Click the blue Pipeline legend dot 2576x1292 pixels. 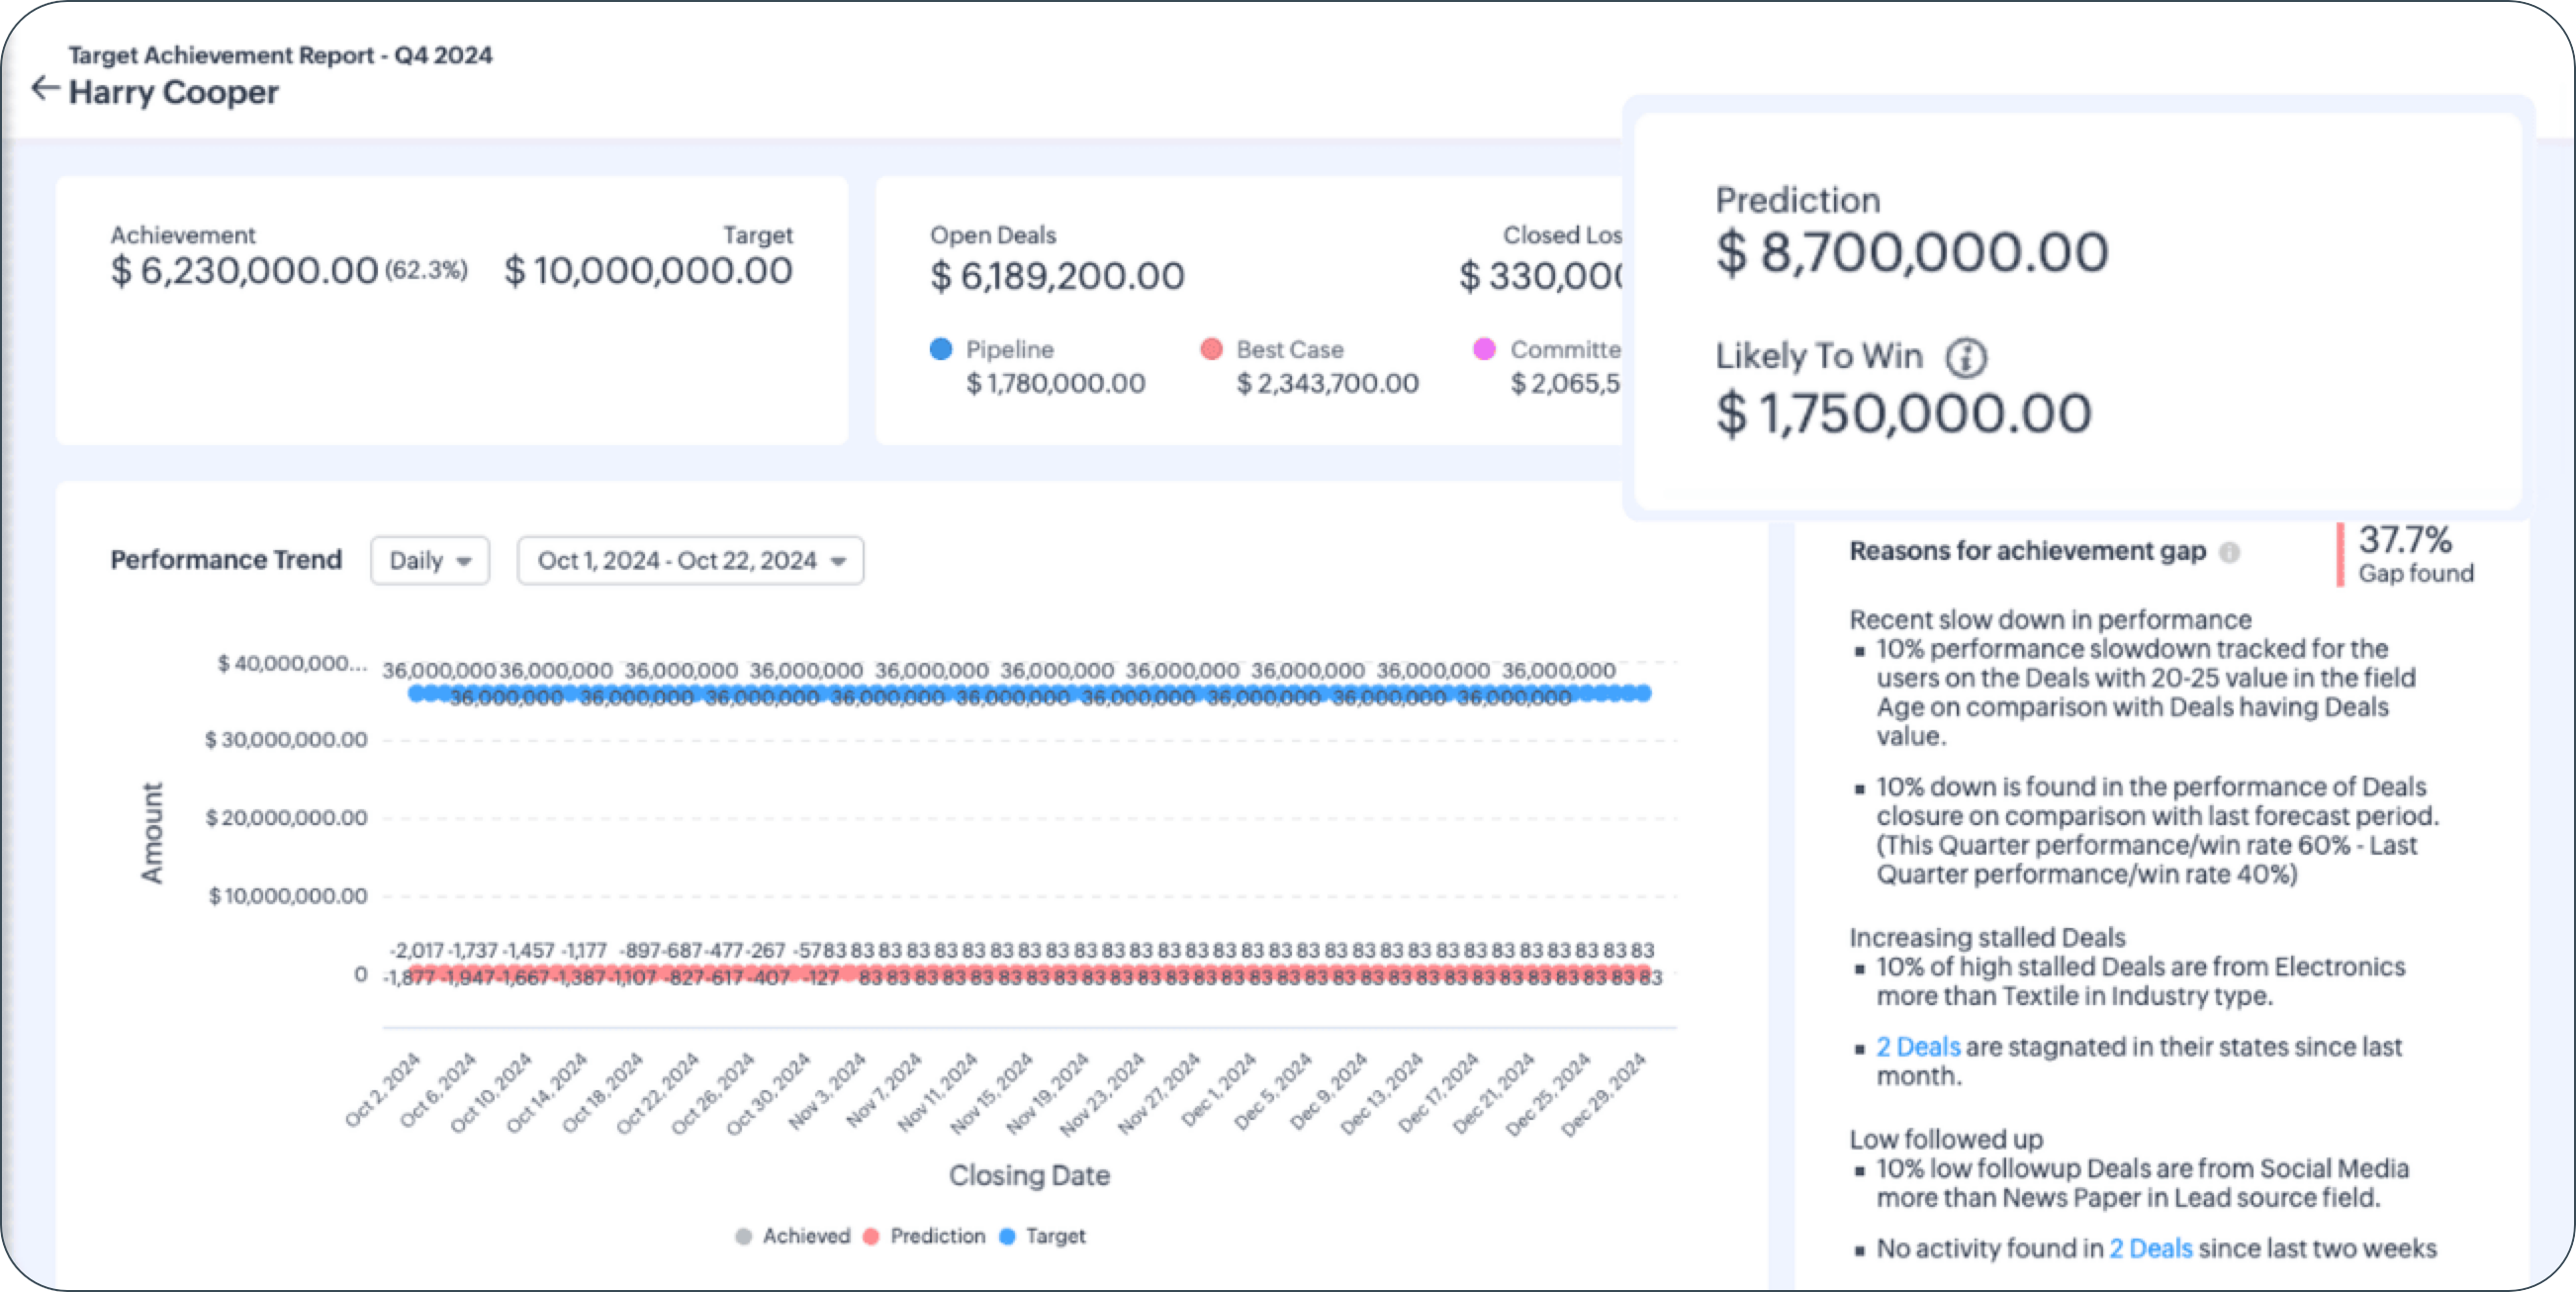point(940,349)
